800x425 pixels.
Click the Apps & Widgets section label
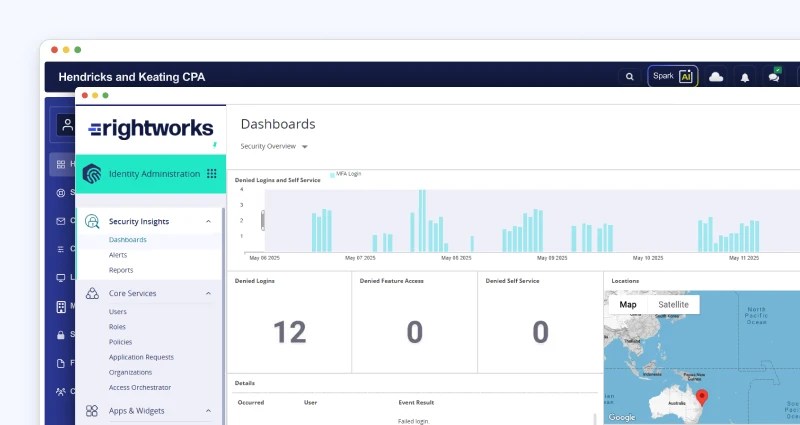[136, 411]
